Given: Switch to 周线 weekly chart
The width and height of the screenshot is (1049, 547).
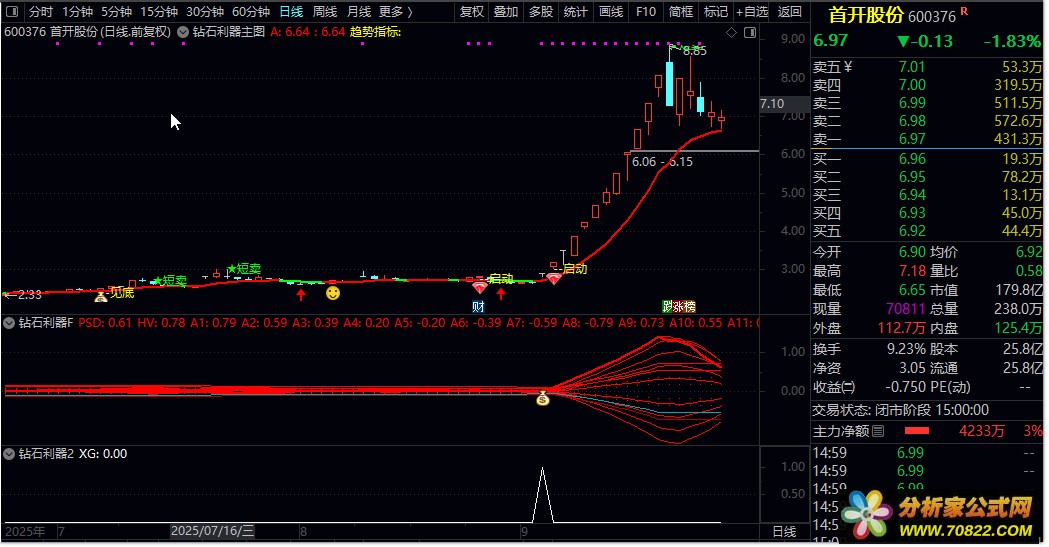Looking at the screenshot, I should click(325, 11).
